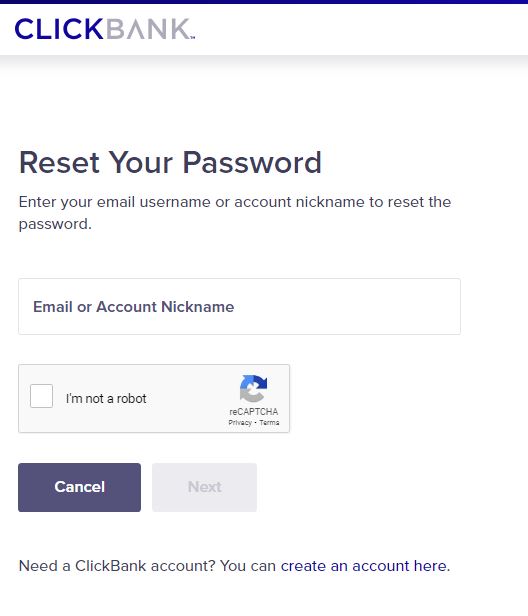The image size is (528, 616).
Task: Follow the create an account here link
Action: pyautogui.click(x=364, y=566)
